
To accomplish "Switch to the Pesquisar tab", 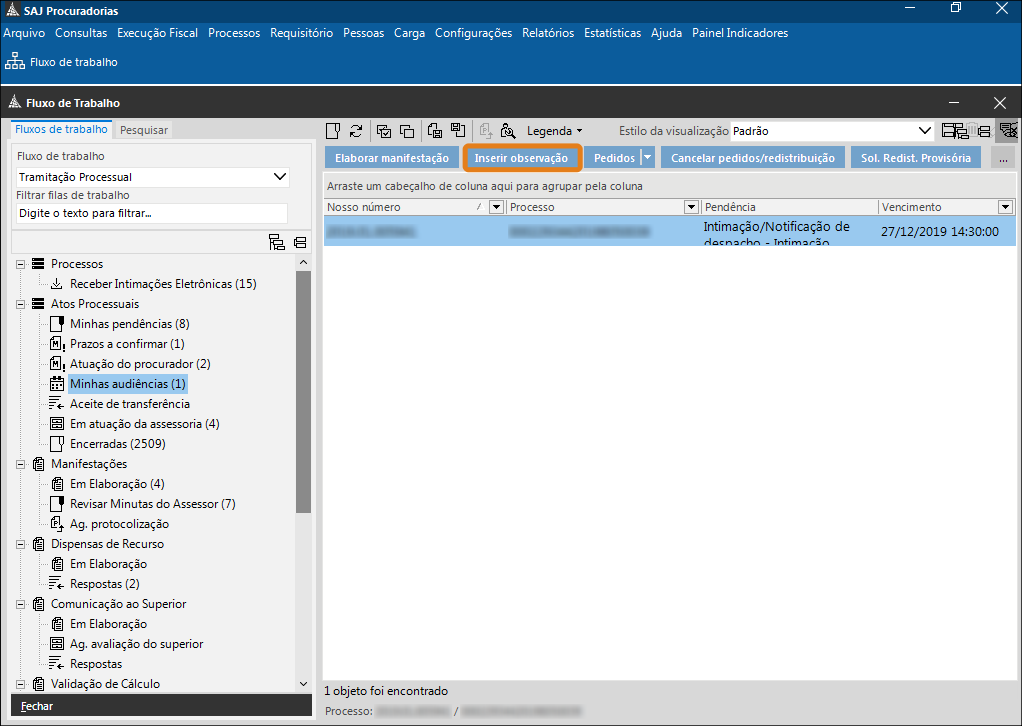I will click(x=144, y=130).
